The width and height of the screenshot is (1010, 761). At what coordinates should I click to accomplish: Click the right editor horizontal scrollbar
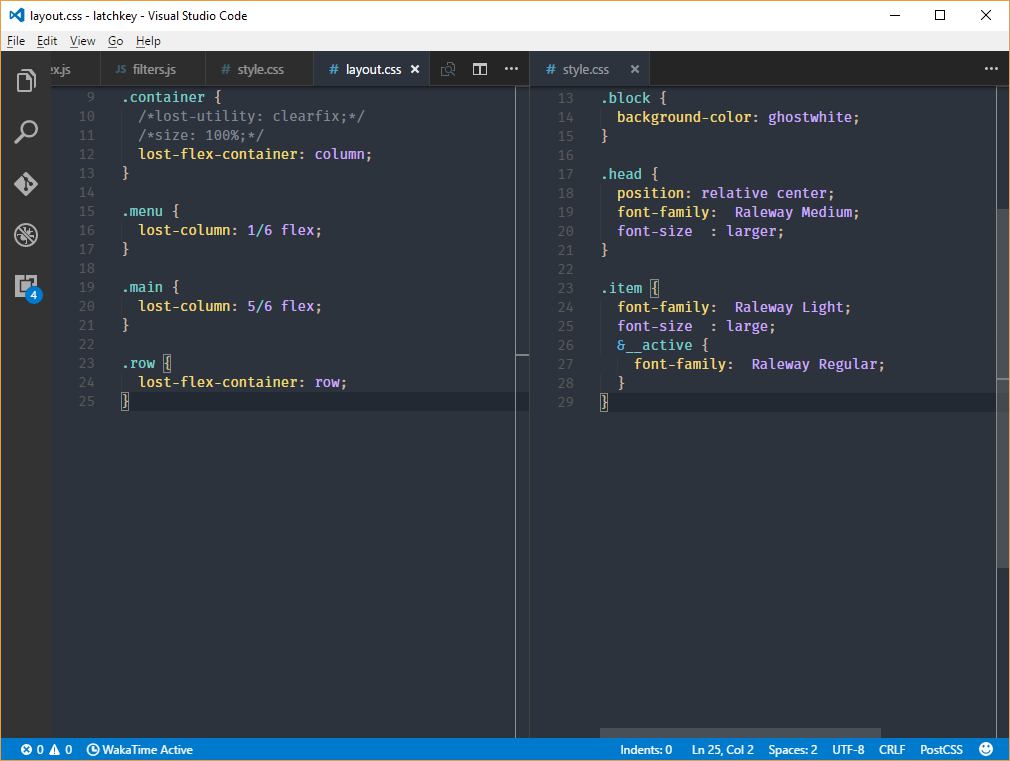(x=740, y=733)
